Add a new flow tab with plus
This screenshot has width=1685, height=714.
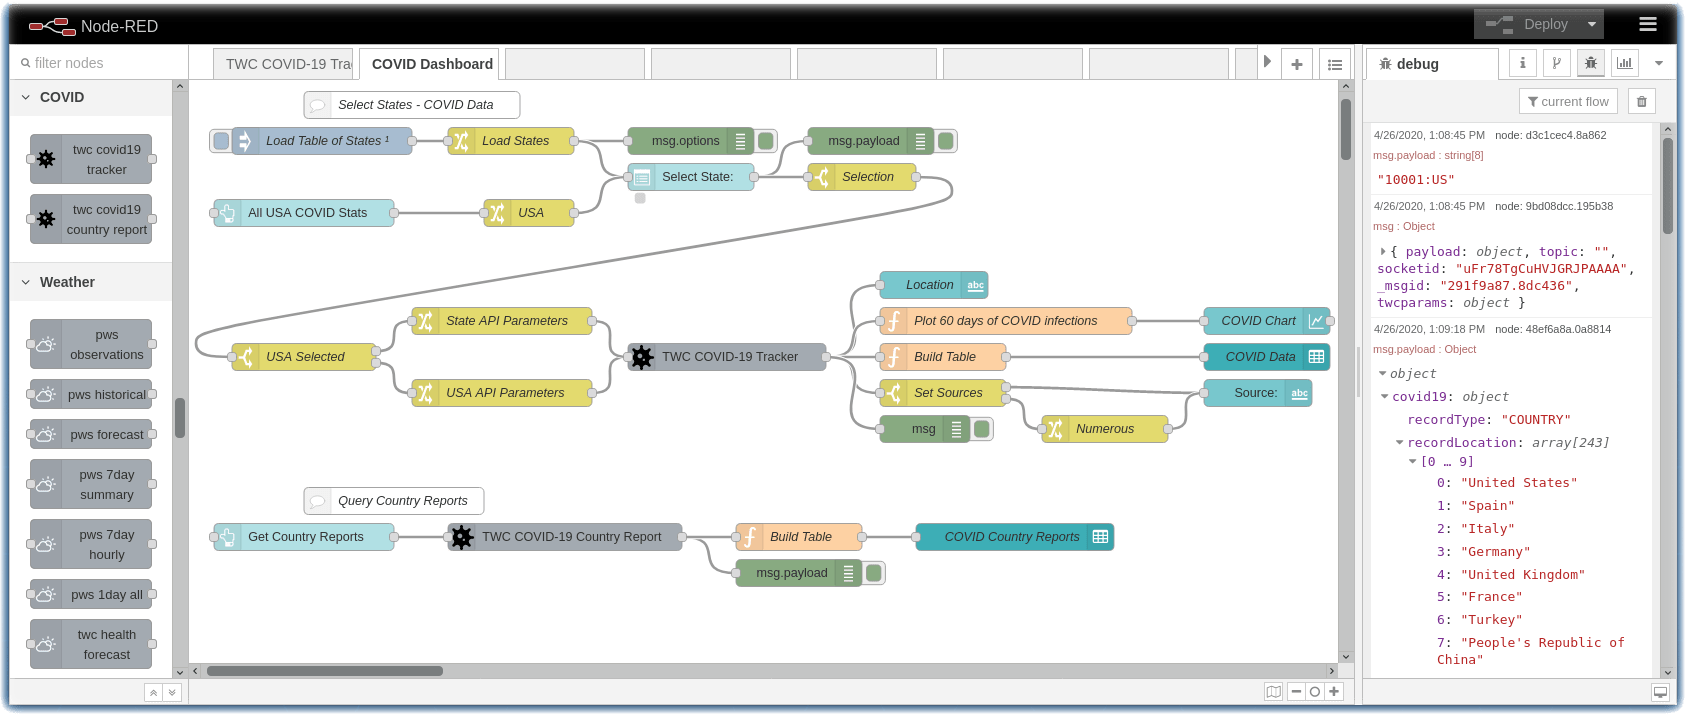click(1296, 64)
